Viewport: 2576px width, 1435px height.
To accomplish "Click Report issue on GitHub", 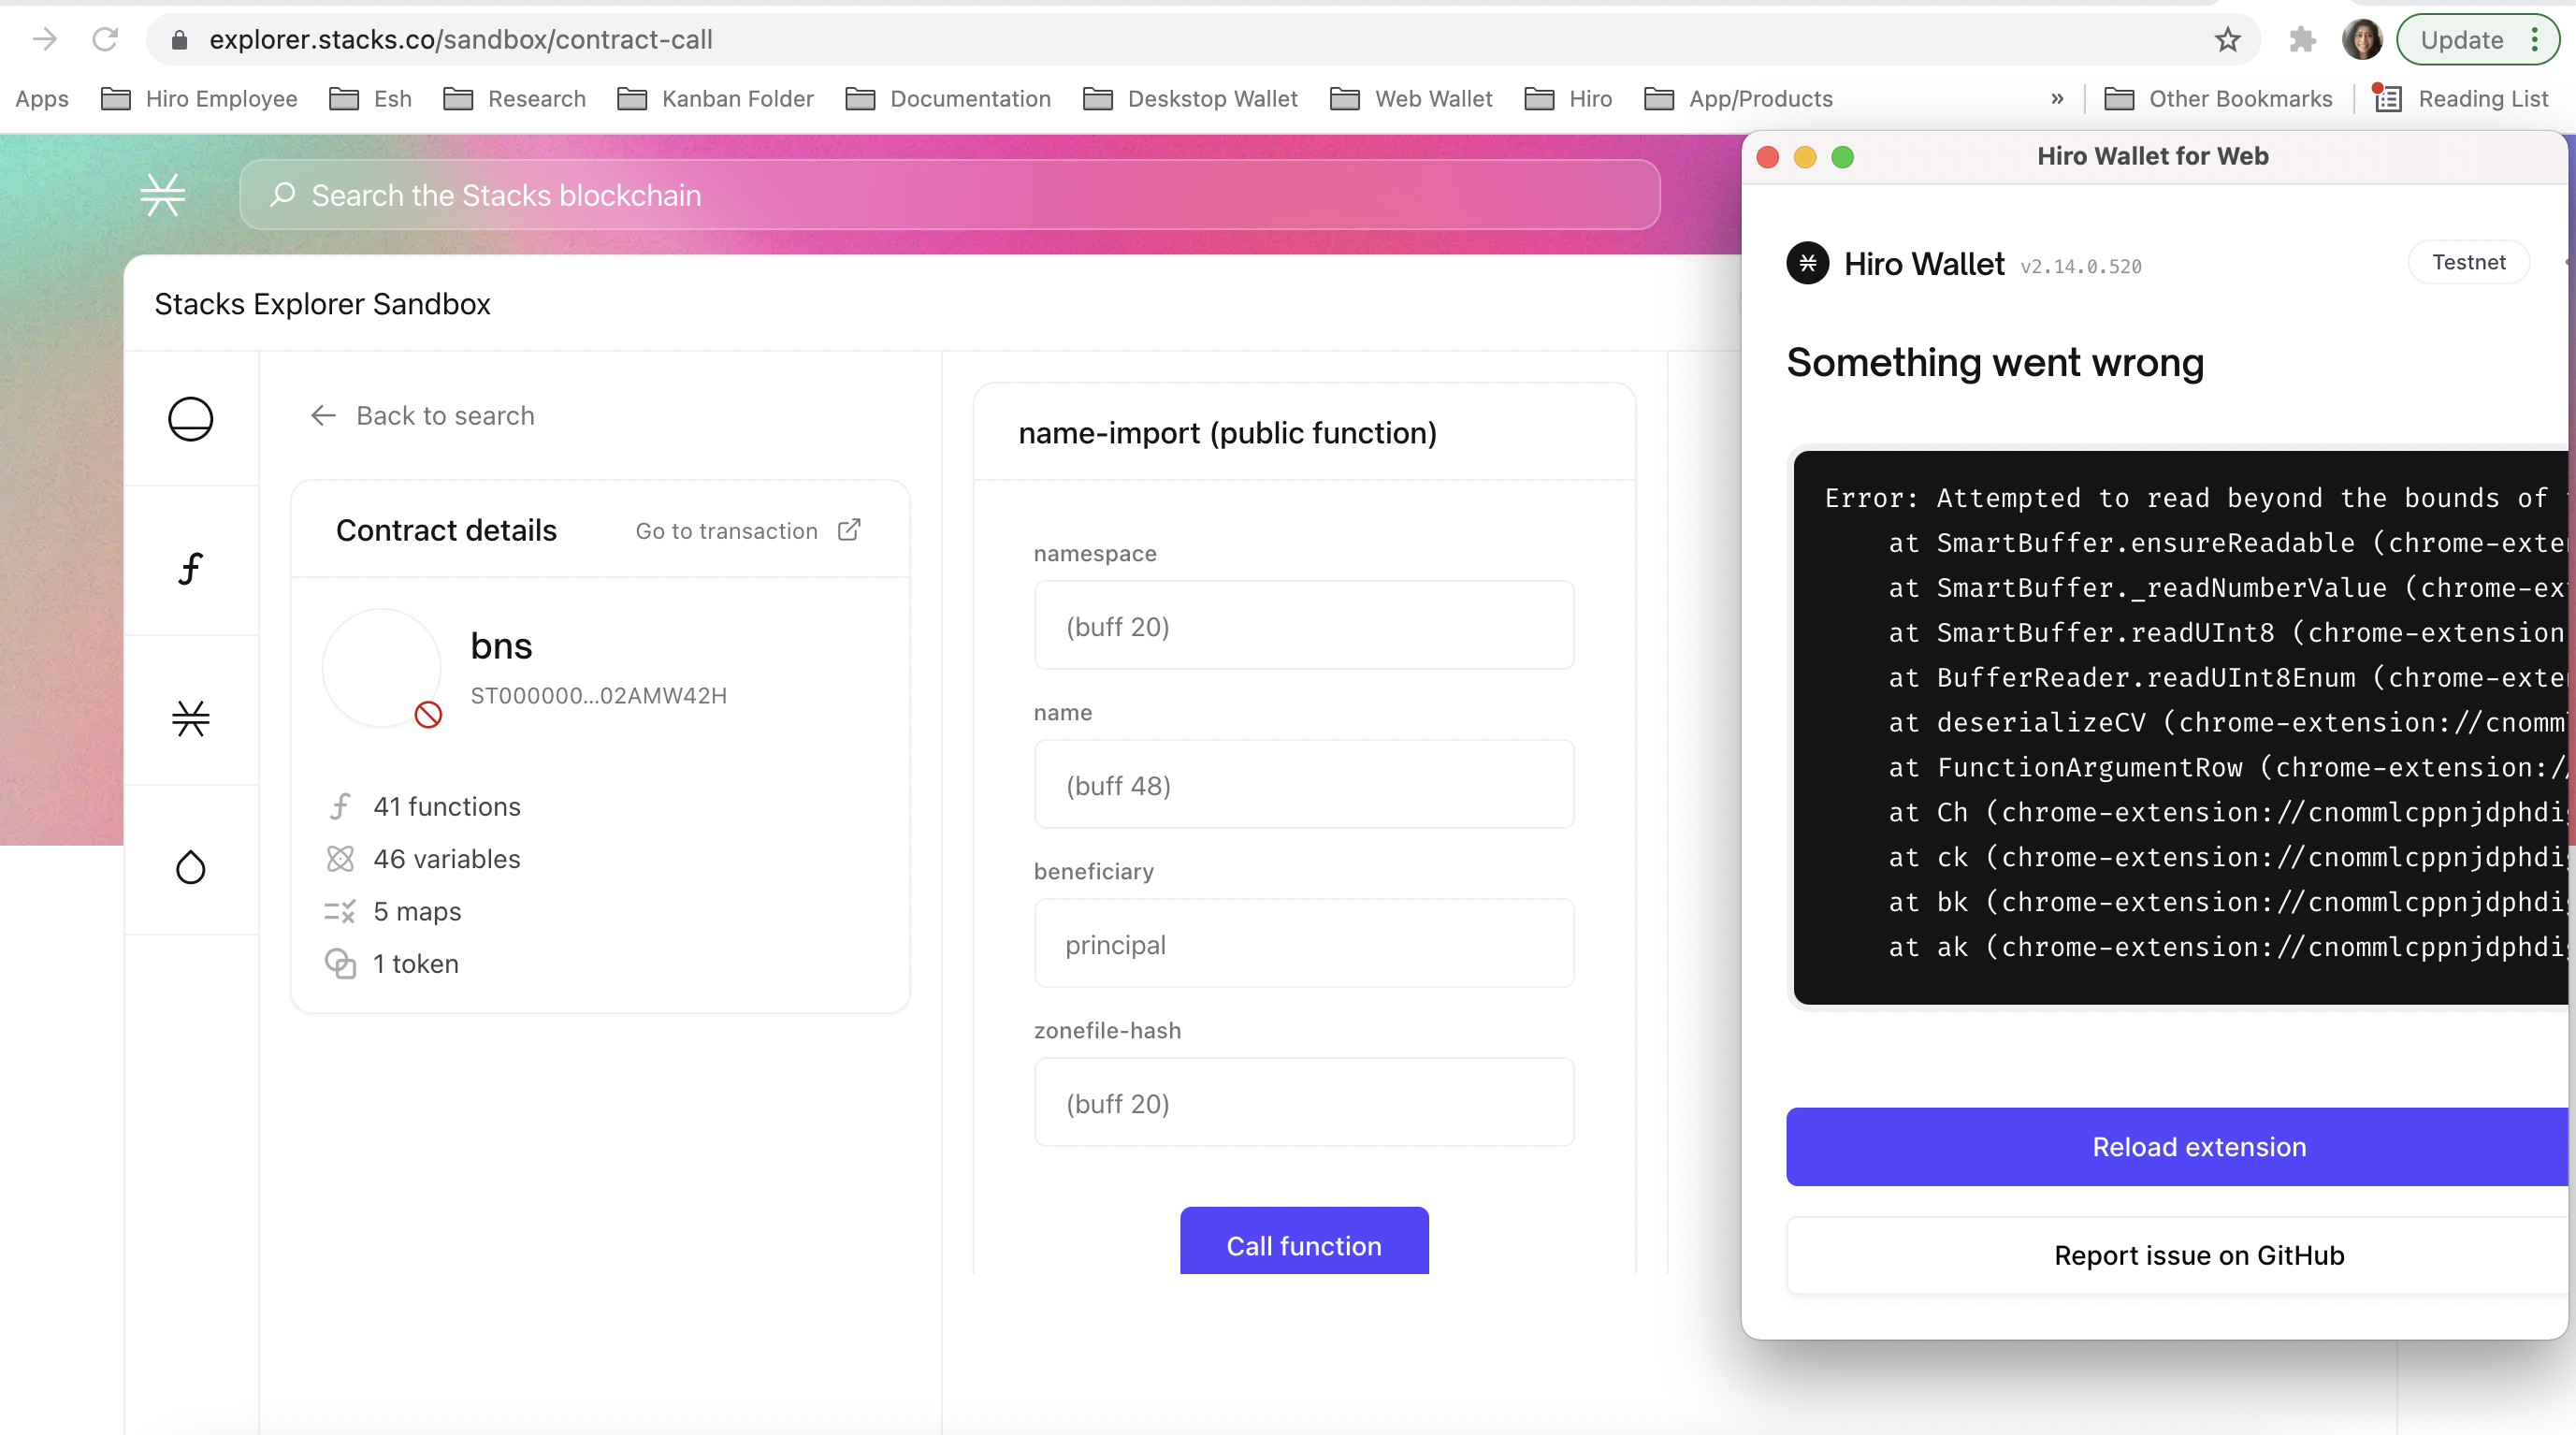I will coord(2177,1255).
